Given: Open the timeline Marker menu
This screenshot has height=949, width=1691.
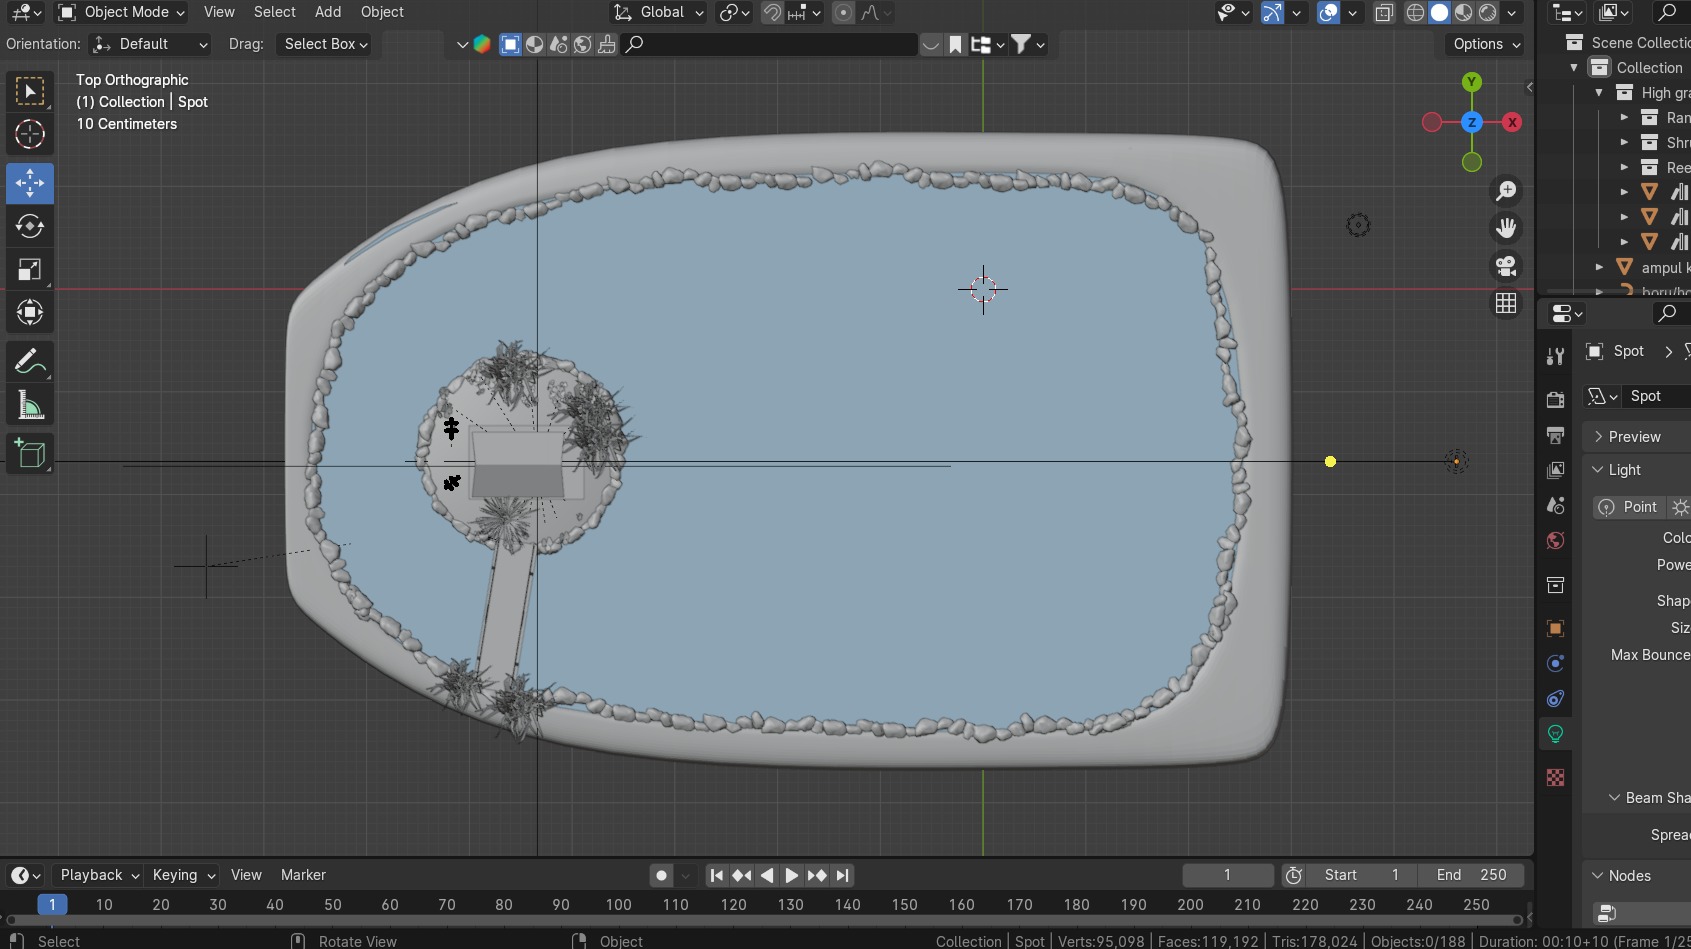Looking at the screenshot, I should point(303,875).
